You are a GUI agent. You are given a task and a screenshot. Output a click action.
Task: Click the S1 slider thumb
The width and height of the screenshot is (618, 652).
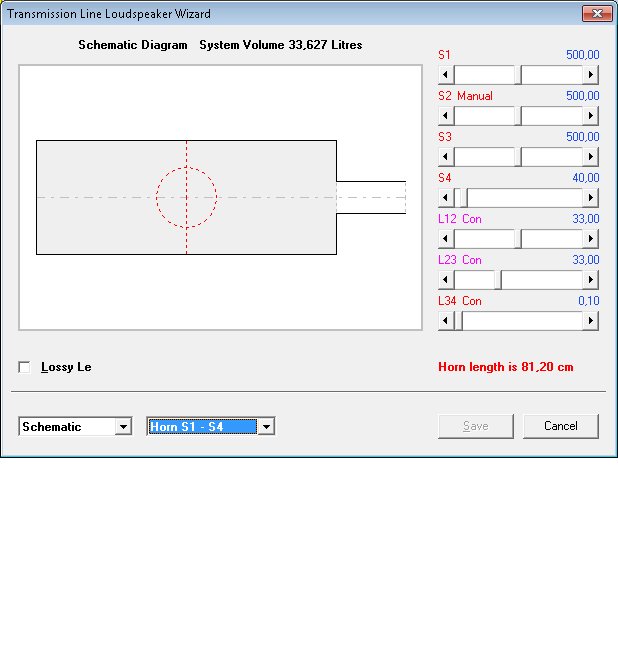click(518, 75)
